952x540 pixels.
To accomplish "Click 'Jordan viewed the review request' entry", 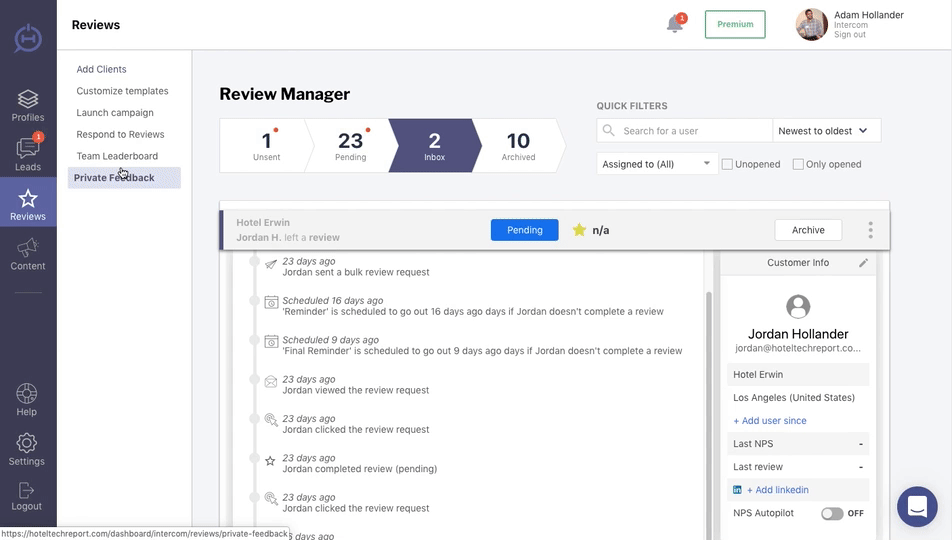I will pos(356,391).
